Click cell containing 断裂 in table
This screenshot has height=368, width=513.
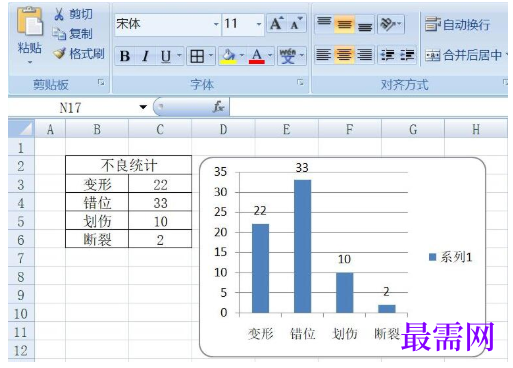(x=97, y=239)
